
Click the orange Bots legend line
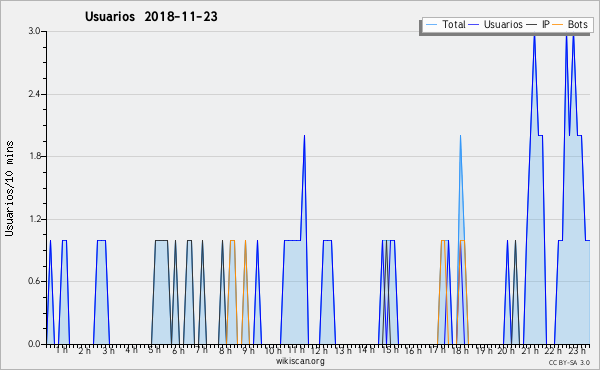pyautogui.click(x=558, y=25)
